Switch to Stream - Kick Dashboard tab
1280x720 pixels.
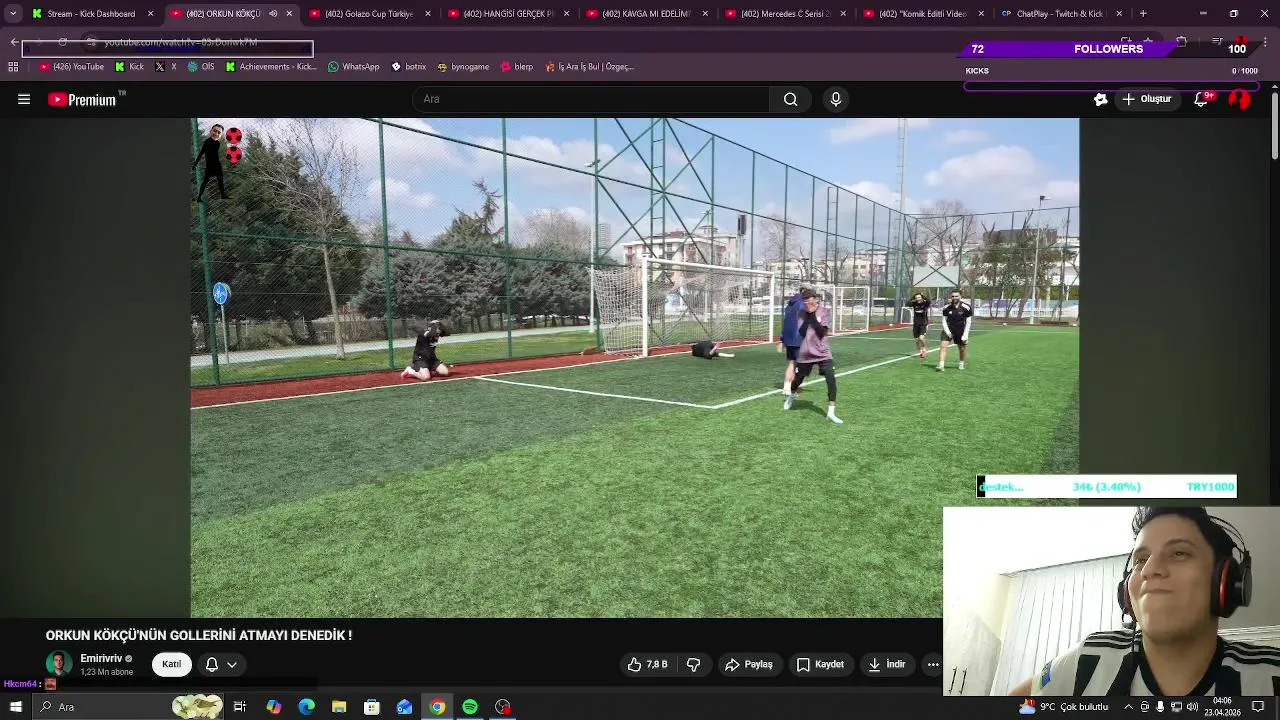92,14
